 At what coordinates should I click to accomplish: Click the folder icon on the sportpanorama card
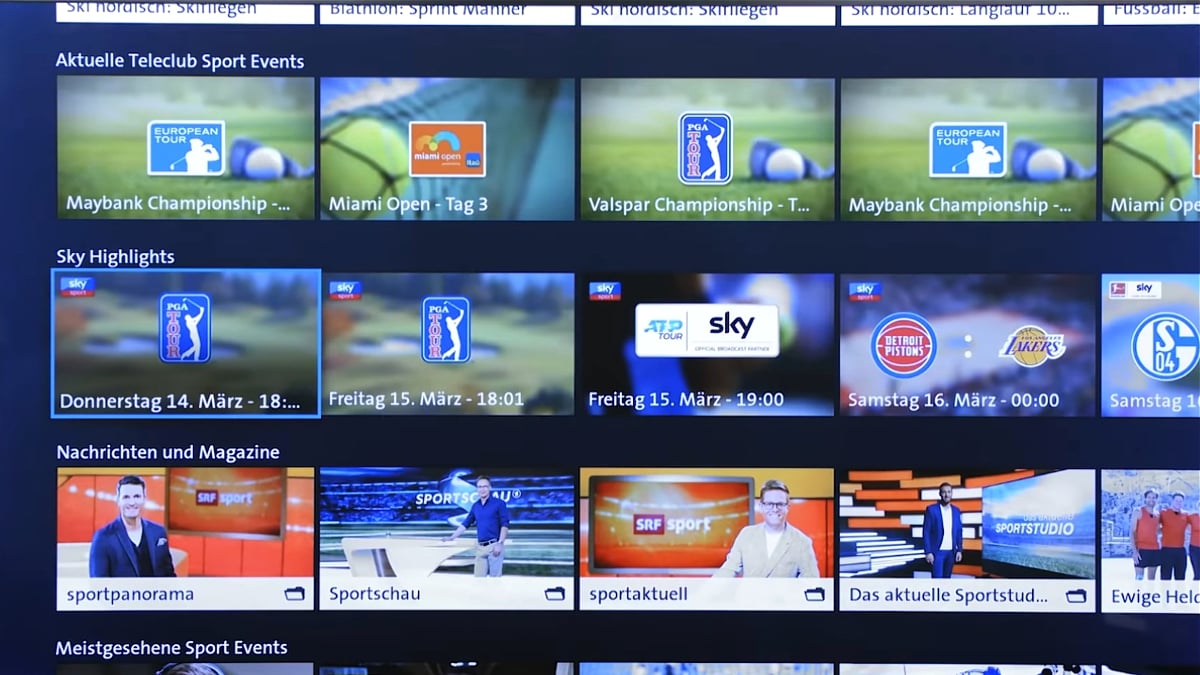pos(295,594)
